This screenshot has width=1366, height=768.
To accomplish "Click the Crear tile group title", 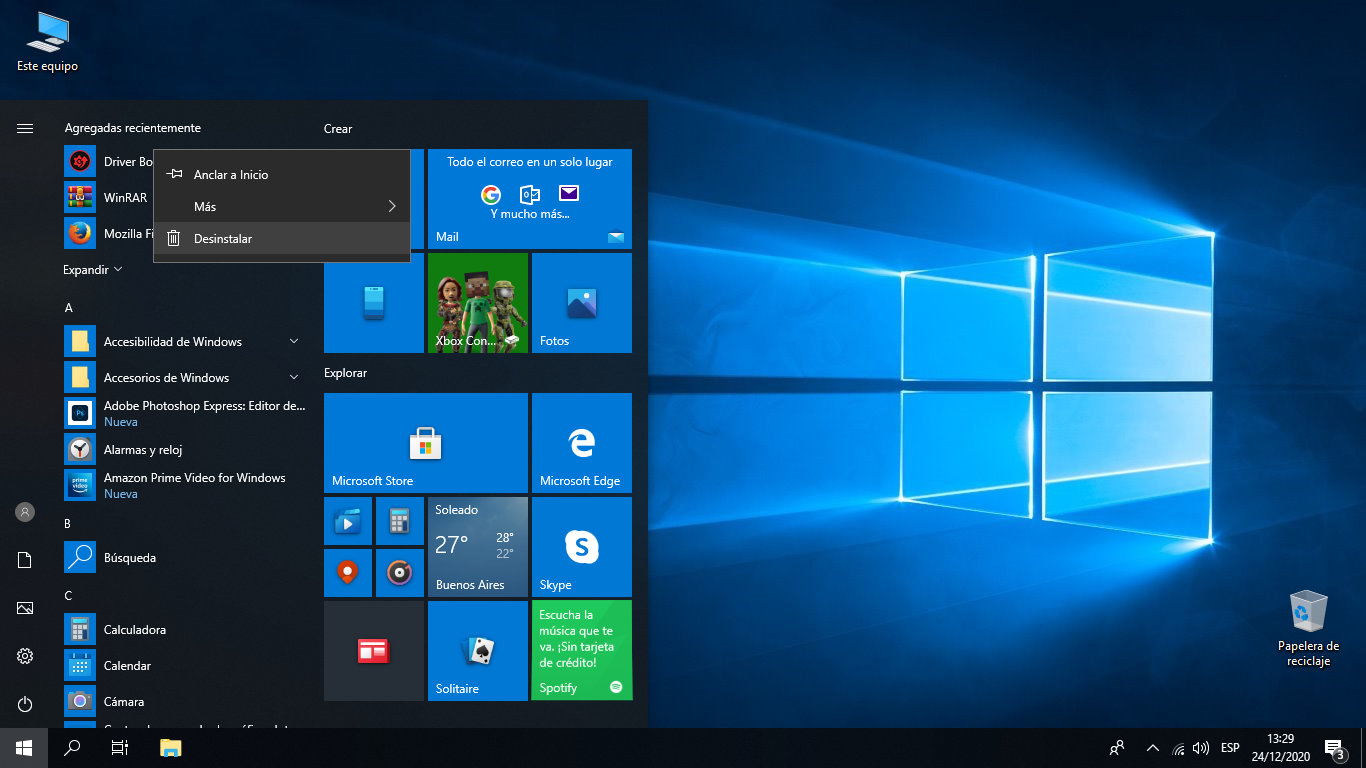I will tap(338, 129).
